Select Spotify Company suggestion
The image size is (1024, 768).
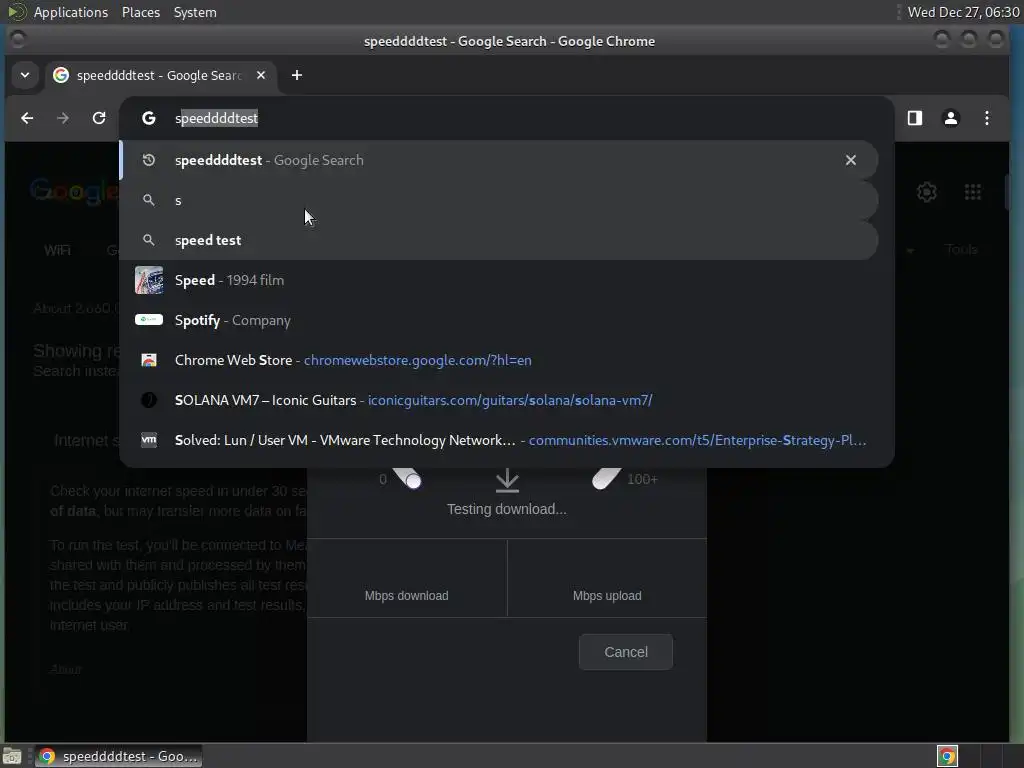point(499,320)
